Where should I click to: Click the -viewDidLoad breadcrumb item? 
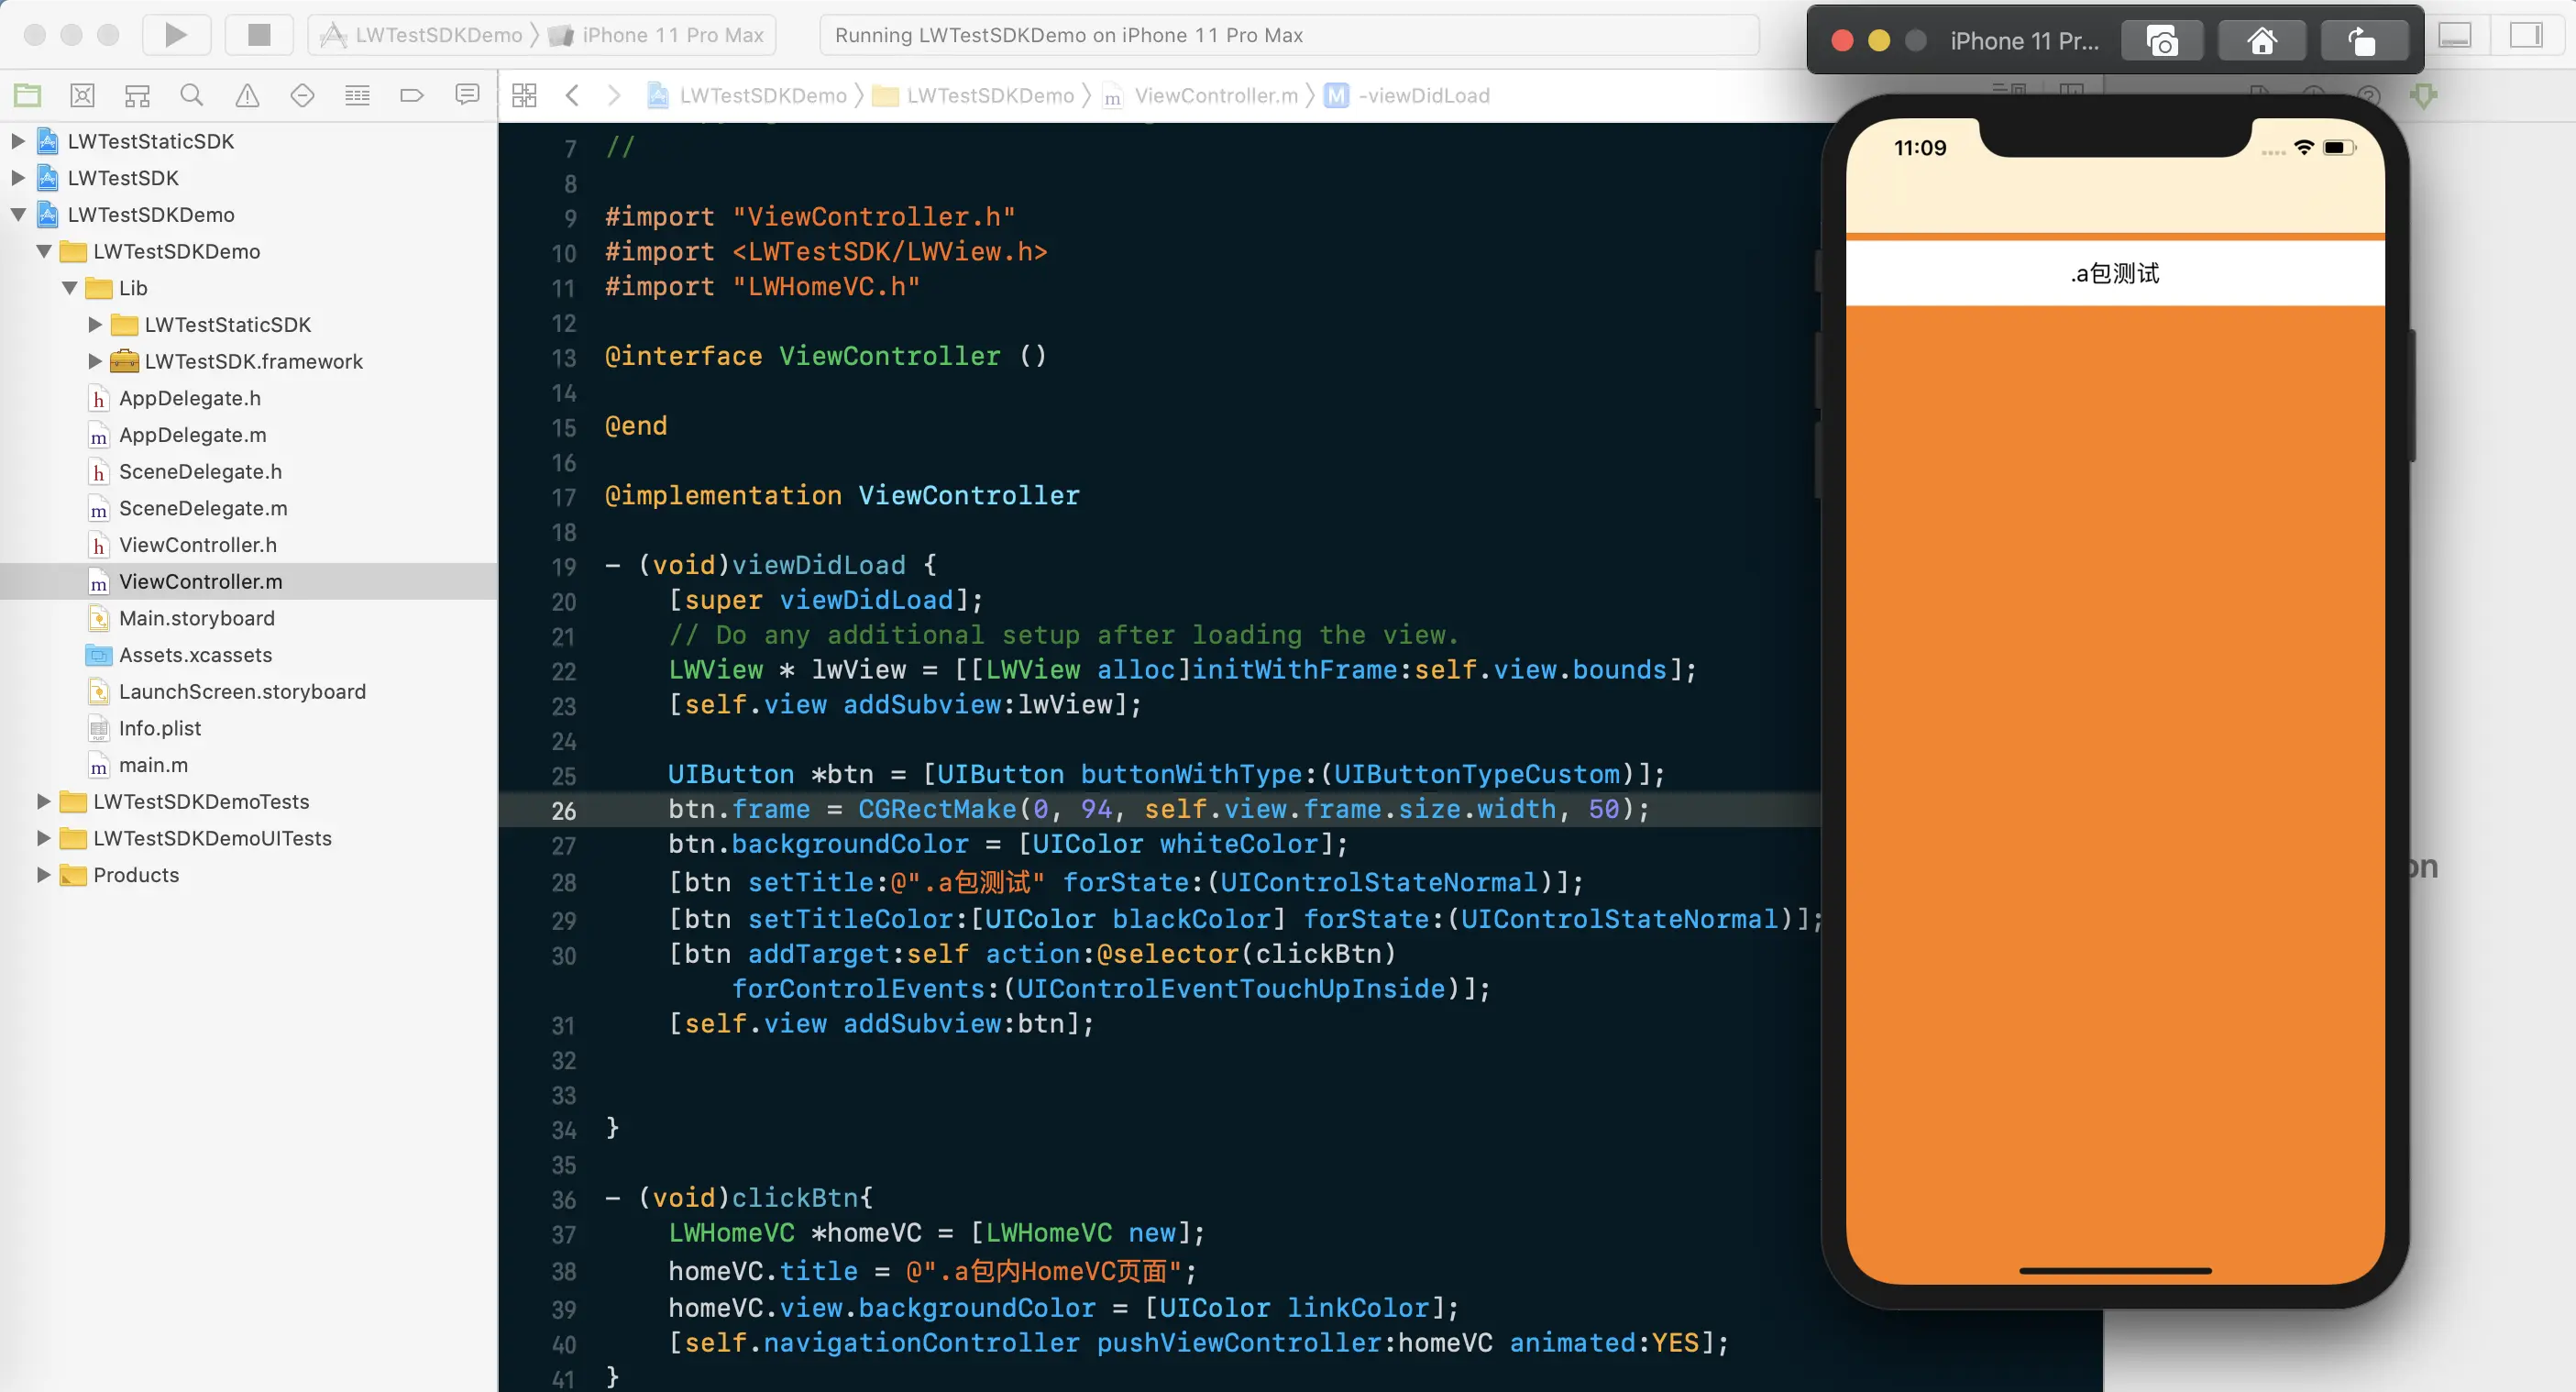pyautogui.click(x=1422, y=95)
